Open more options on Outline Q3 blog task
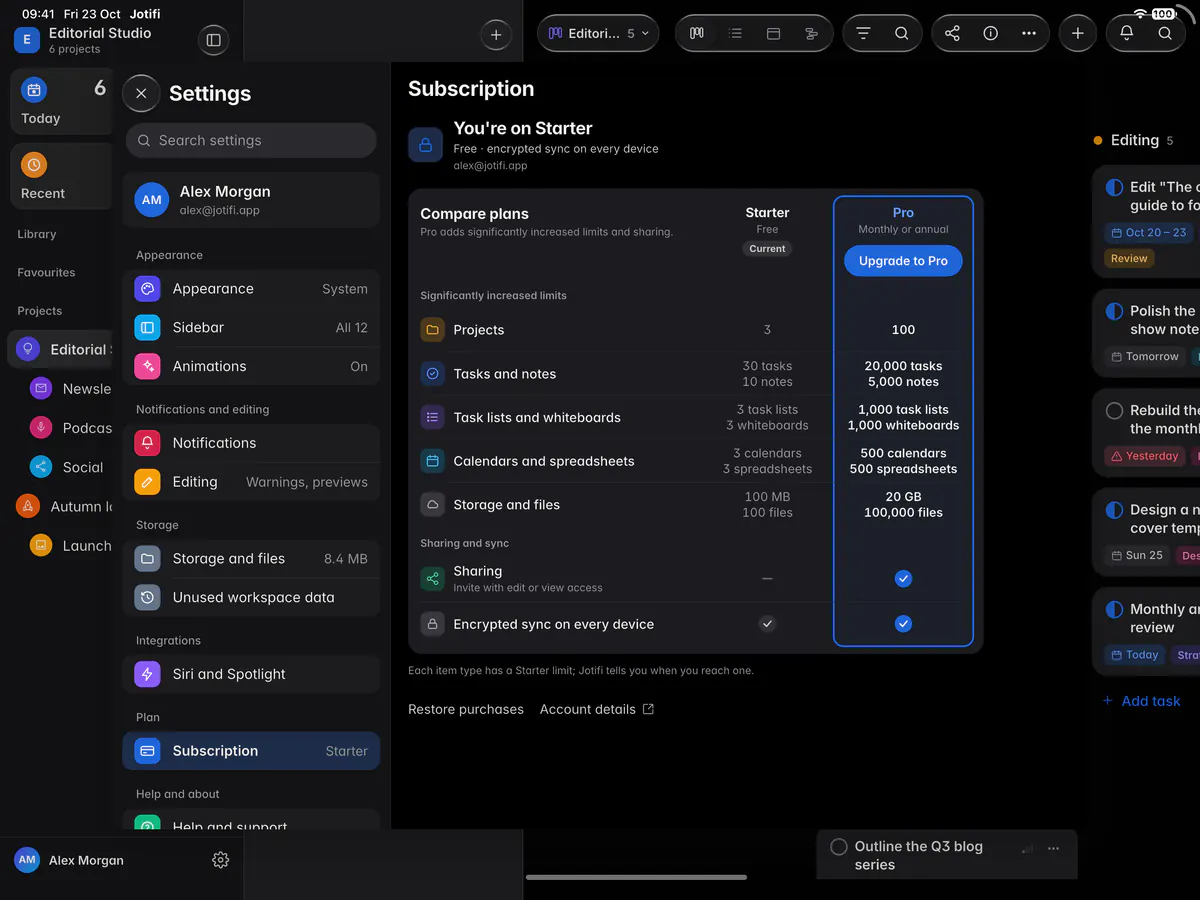1200x900 pixels. pyautogui.click(x=1053, y=848)
